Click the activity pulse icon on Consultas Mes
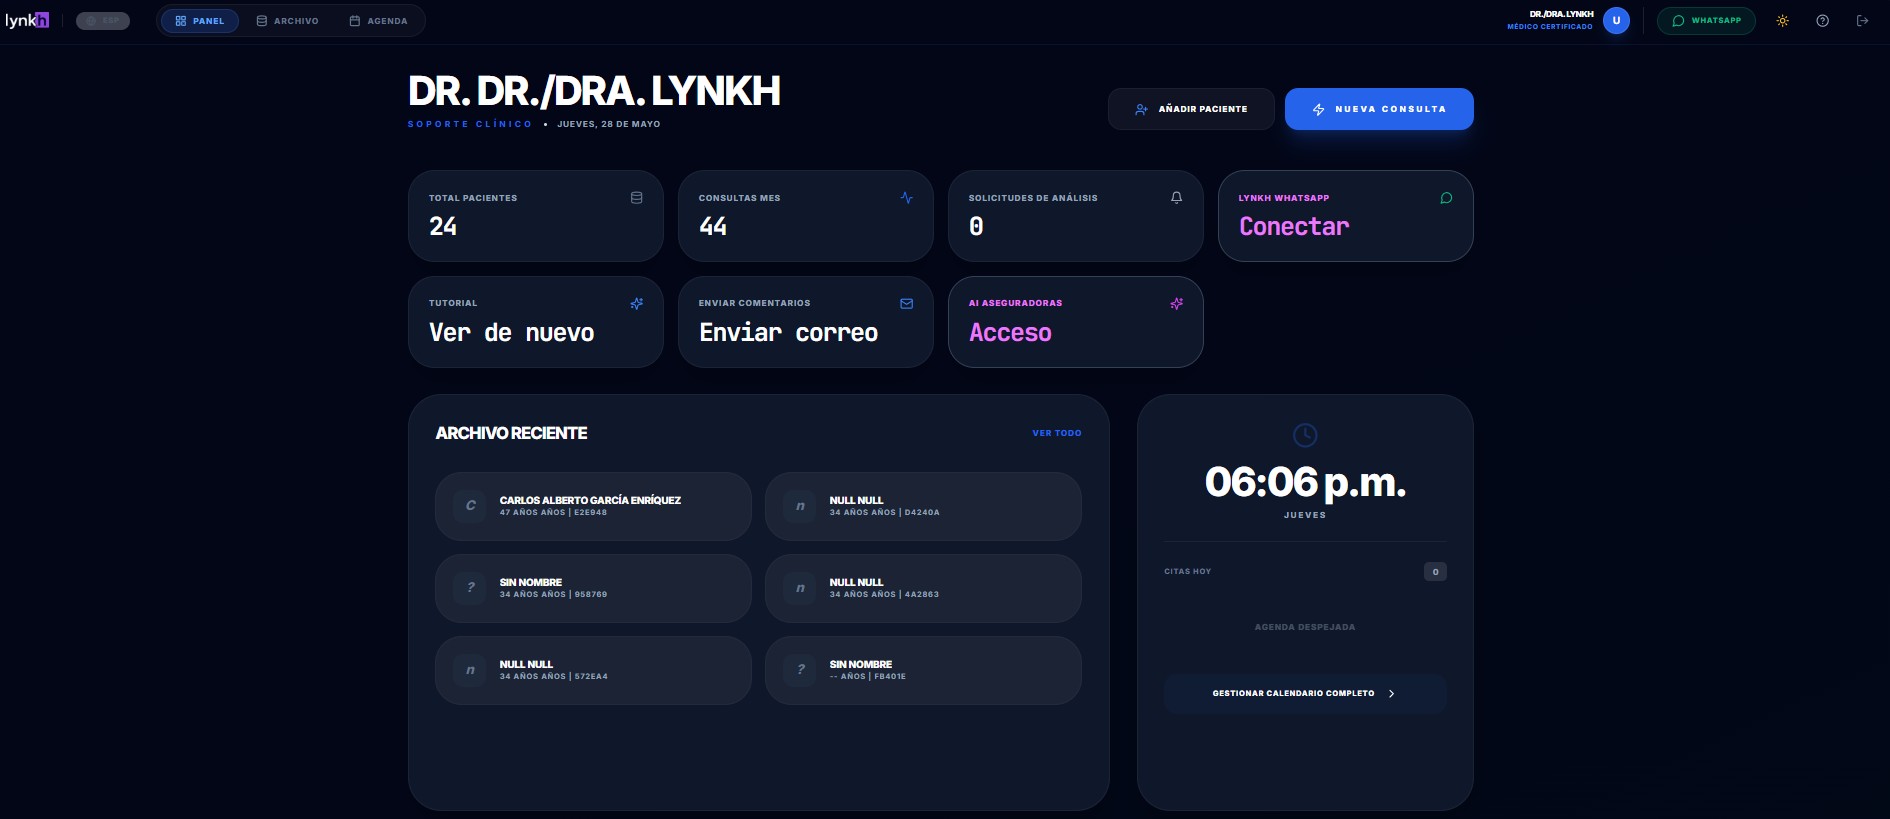1890x819 pixels. tap(906, 198)
